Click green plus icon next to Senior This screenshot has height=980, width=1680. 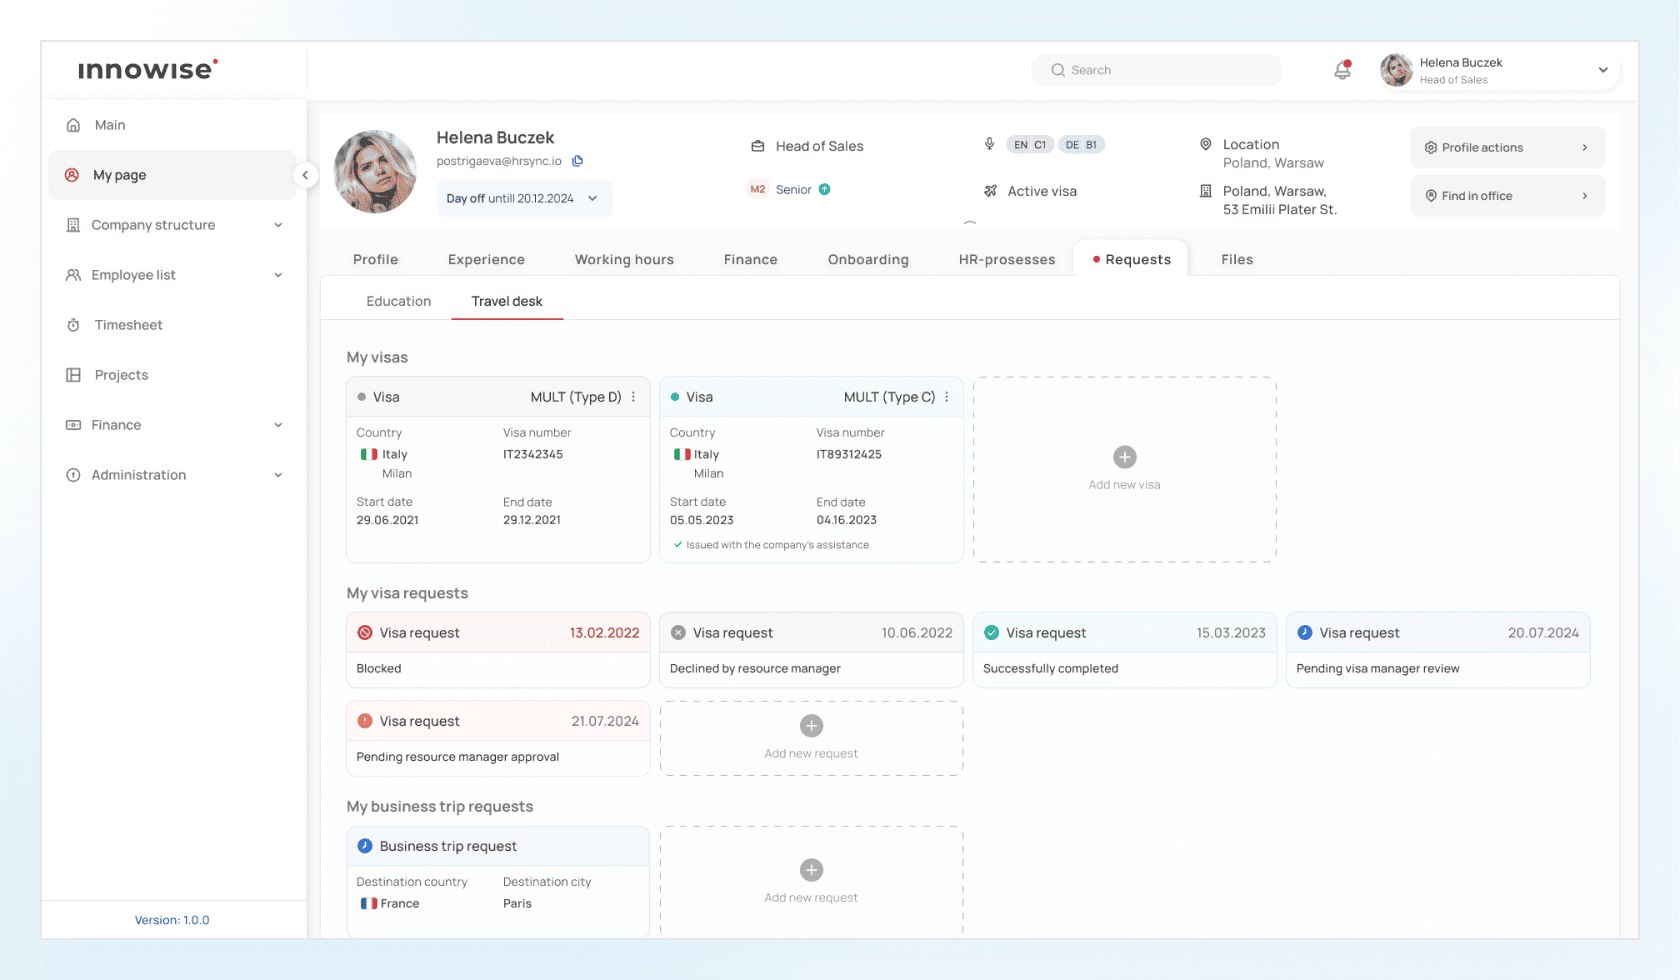click(x=825, y=190)
